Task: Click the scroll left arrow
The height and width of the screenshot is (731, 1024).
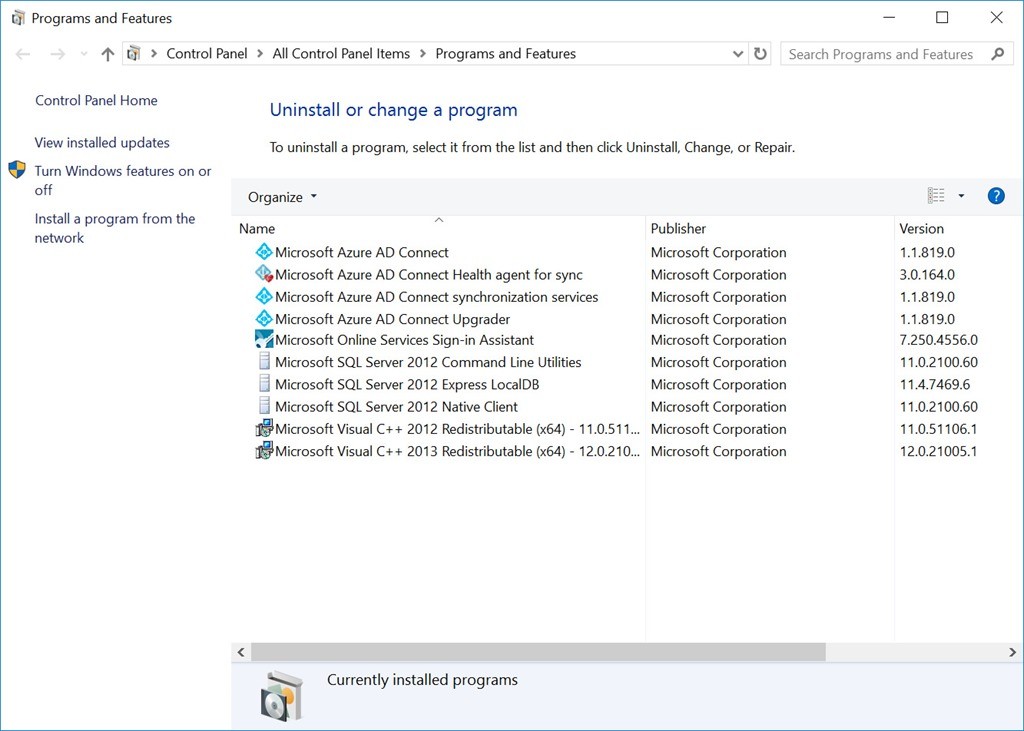Action: point(241,652)
